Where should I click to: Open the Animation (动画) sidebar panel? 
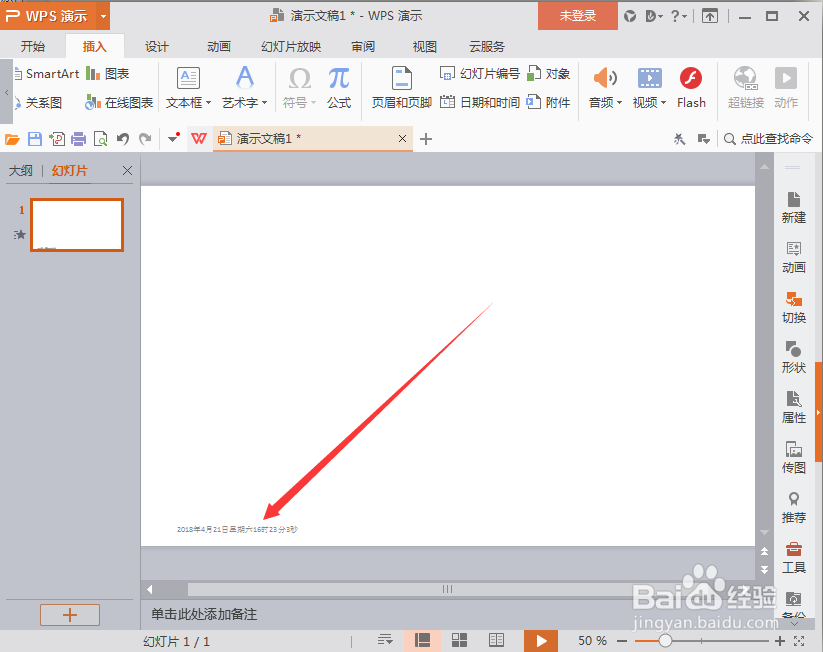(x=793, y=258)
